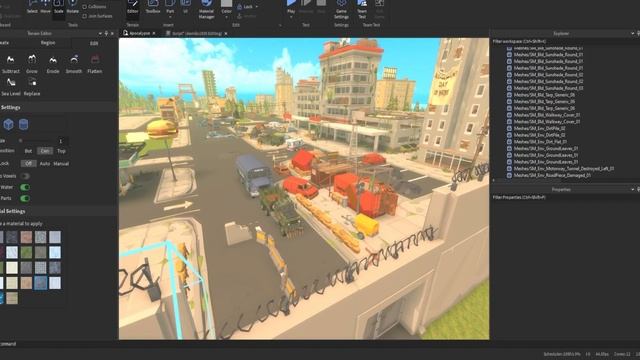Set pivot position to Bot

pos(28,151)
